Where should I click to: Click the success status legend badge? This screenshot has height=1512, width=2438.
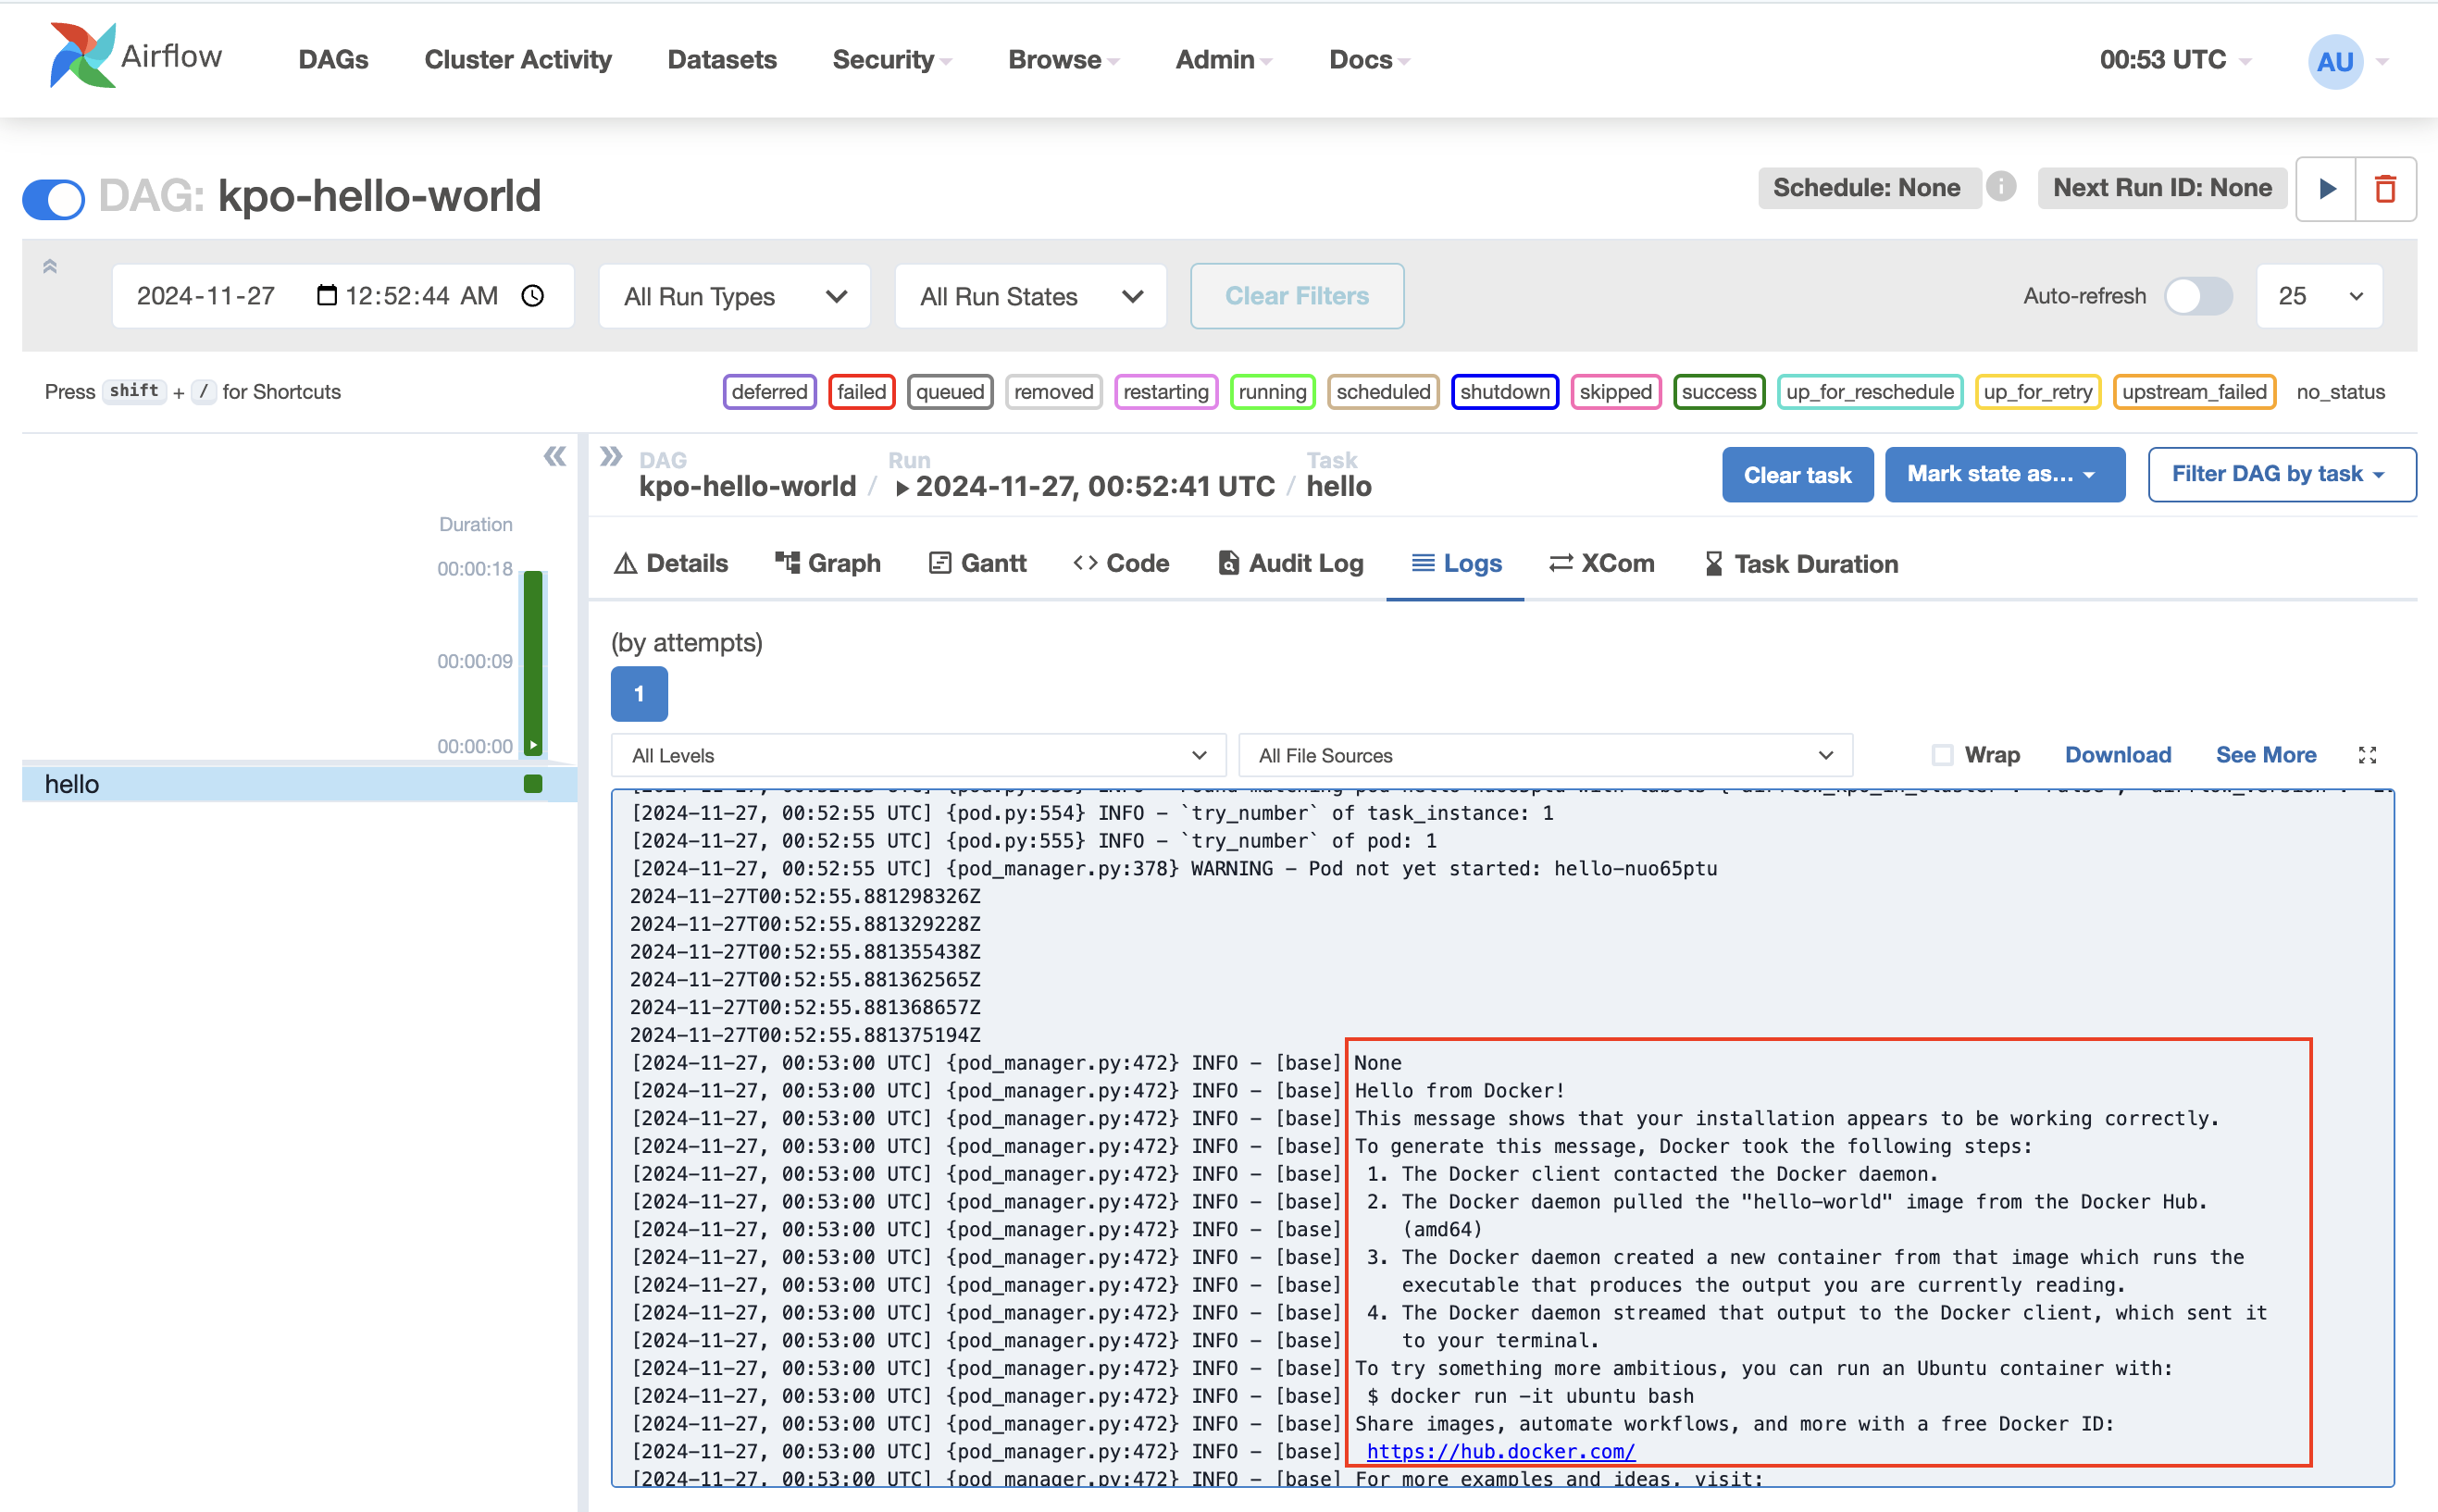pyautogui.click(x=1718, y=392)
